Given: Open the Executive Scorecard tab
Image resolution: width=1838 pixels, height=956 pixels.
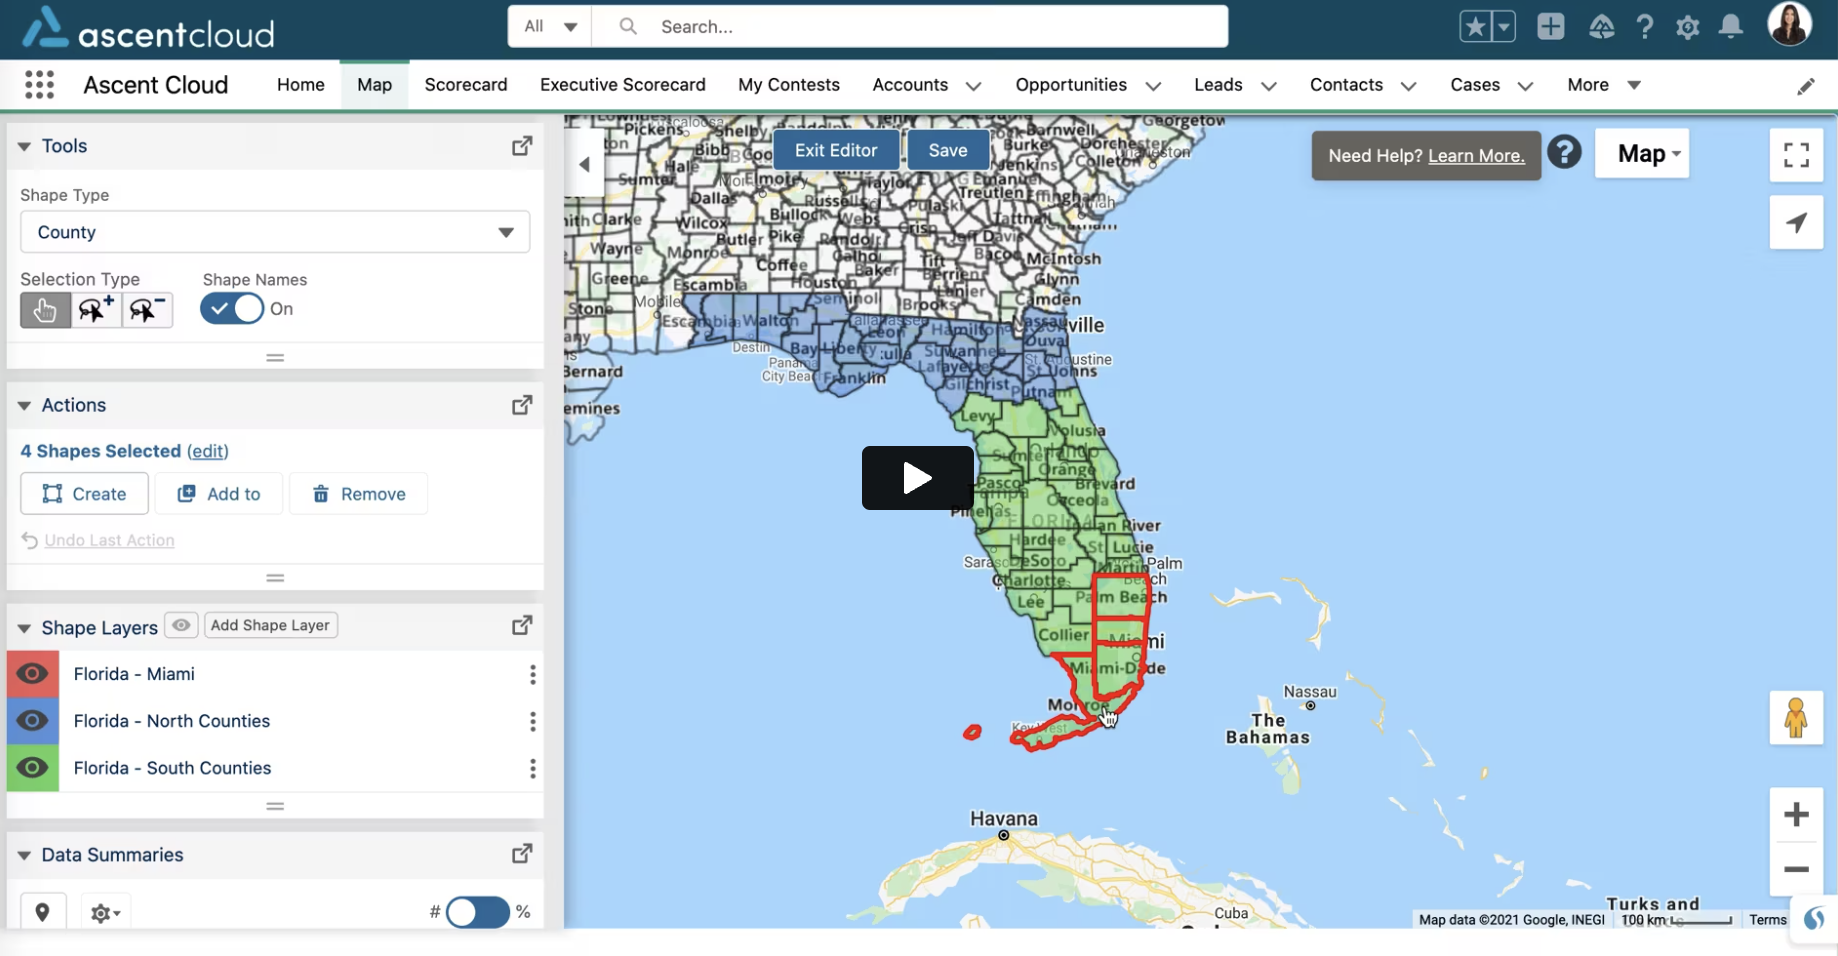Looking at the screenshot, I should point(623,85).
